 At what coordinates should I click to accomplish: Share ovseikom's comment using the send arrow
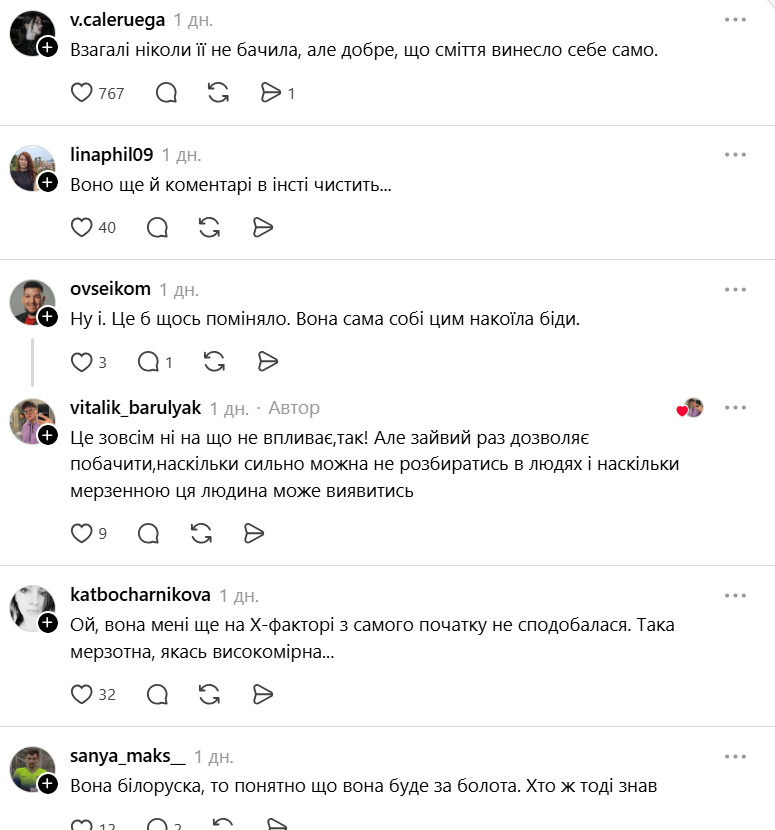point(267,362)
